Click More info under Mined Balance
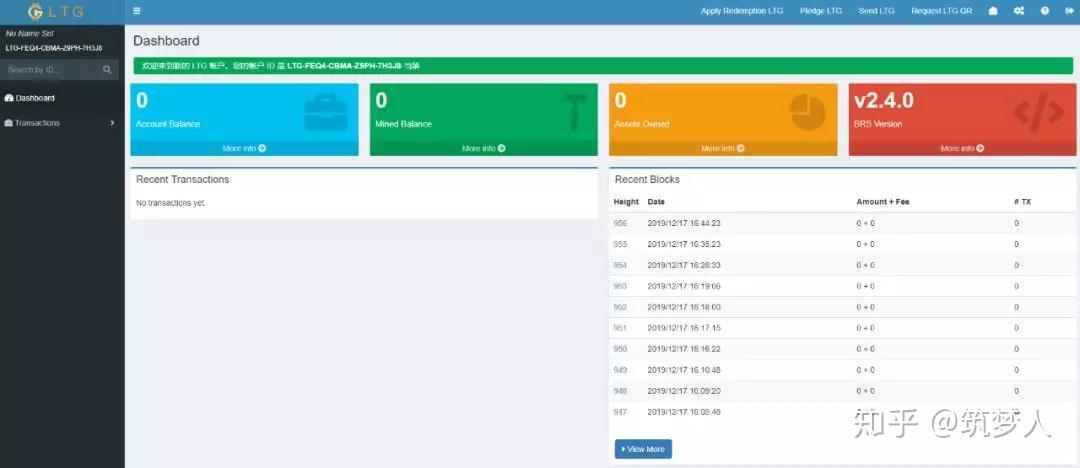 pos(484,148)
